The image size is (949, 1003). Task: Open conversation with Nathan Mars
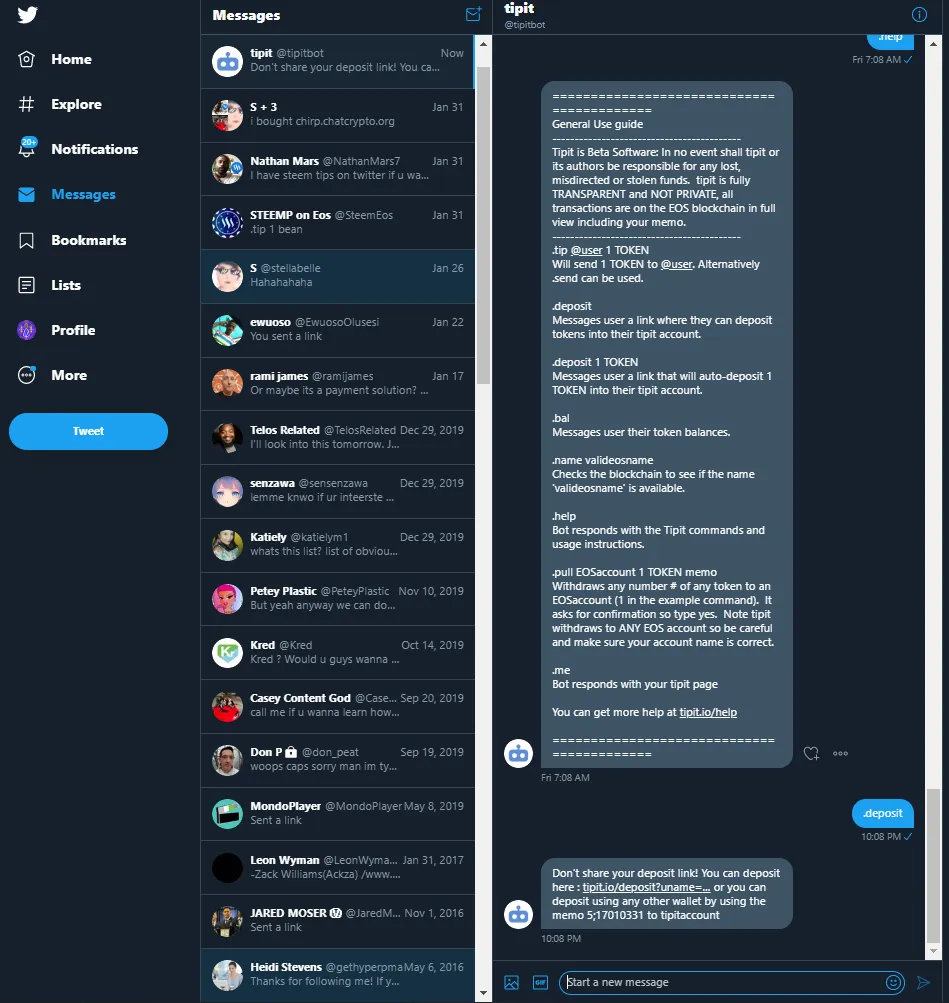(x=338, y=168)
